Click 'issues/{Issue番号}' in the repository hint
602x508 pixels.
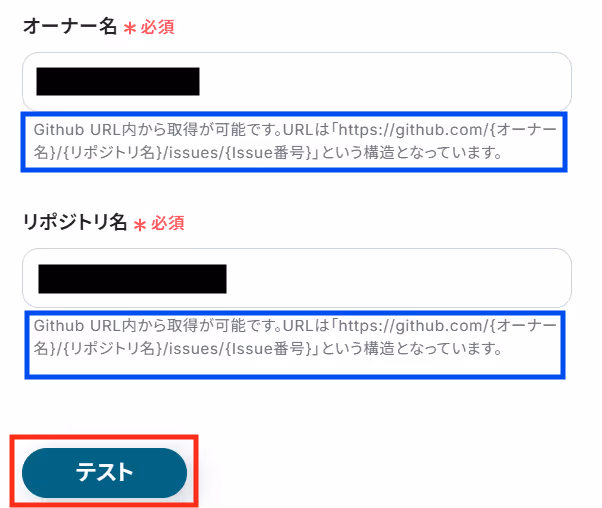pos(240,349)
